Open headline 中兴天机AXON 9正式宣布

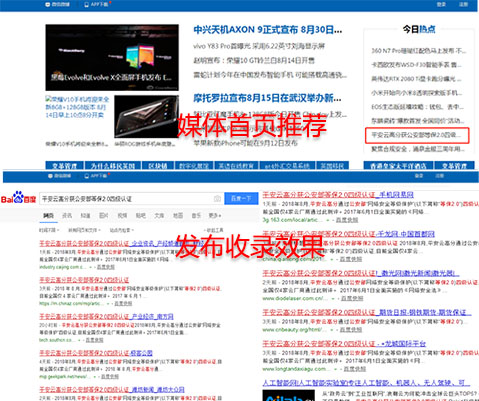coord(268,30)
